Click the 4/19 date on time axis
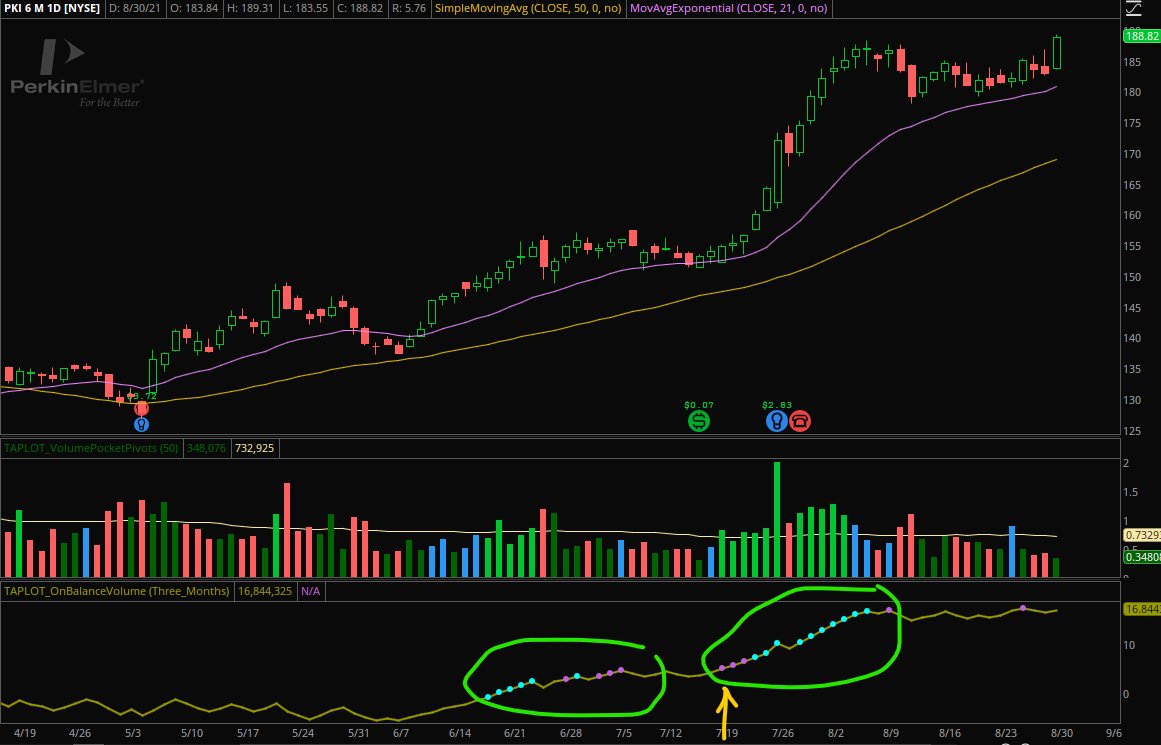Image resolution: width=1161 pixels, height=745 pixels. [x=24, y=733]
